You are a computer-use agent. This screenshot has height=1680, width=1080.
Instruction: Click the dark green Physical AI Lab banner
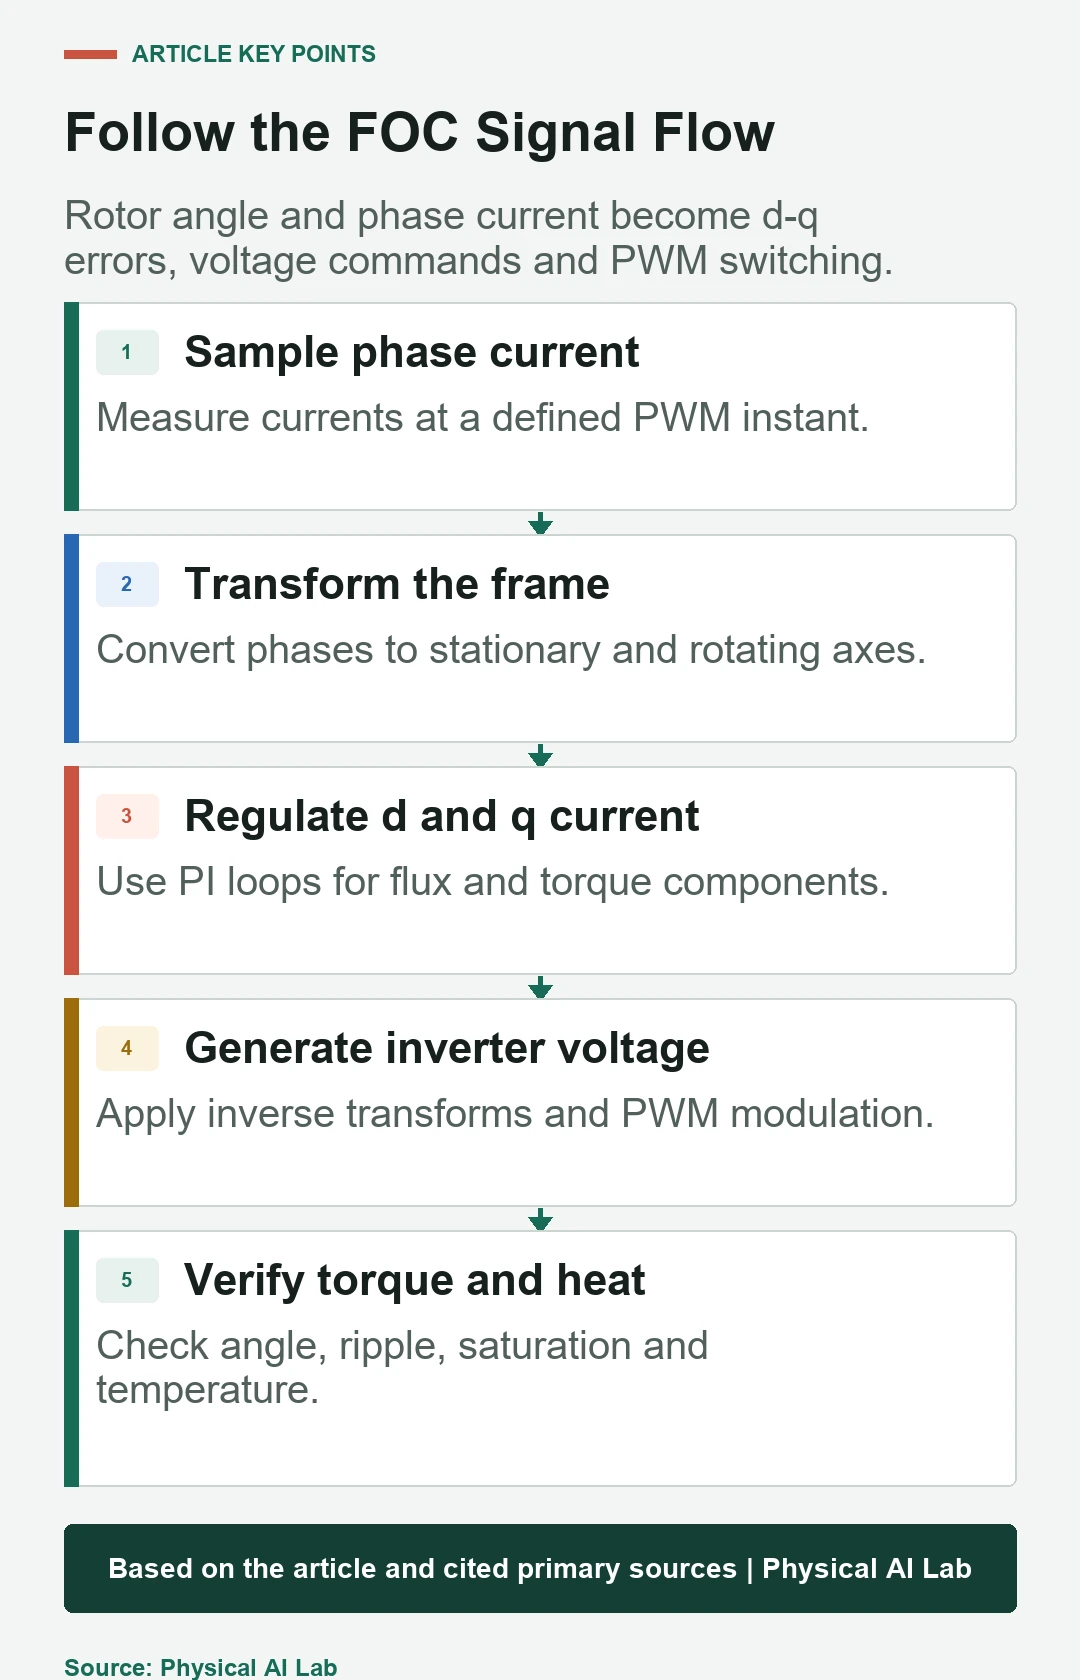click(540, 1568)
